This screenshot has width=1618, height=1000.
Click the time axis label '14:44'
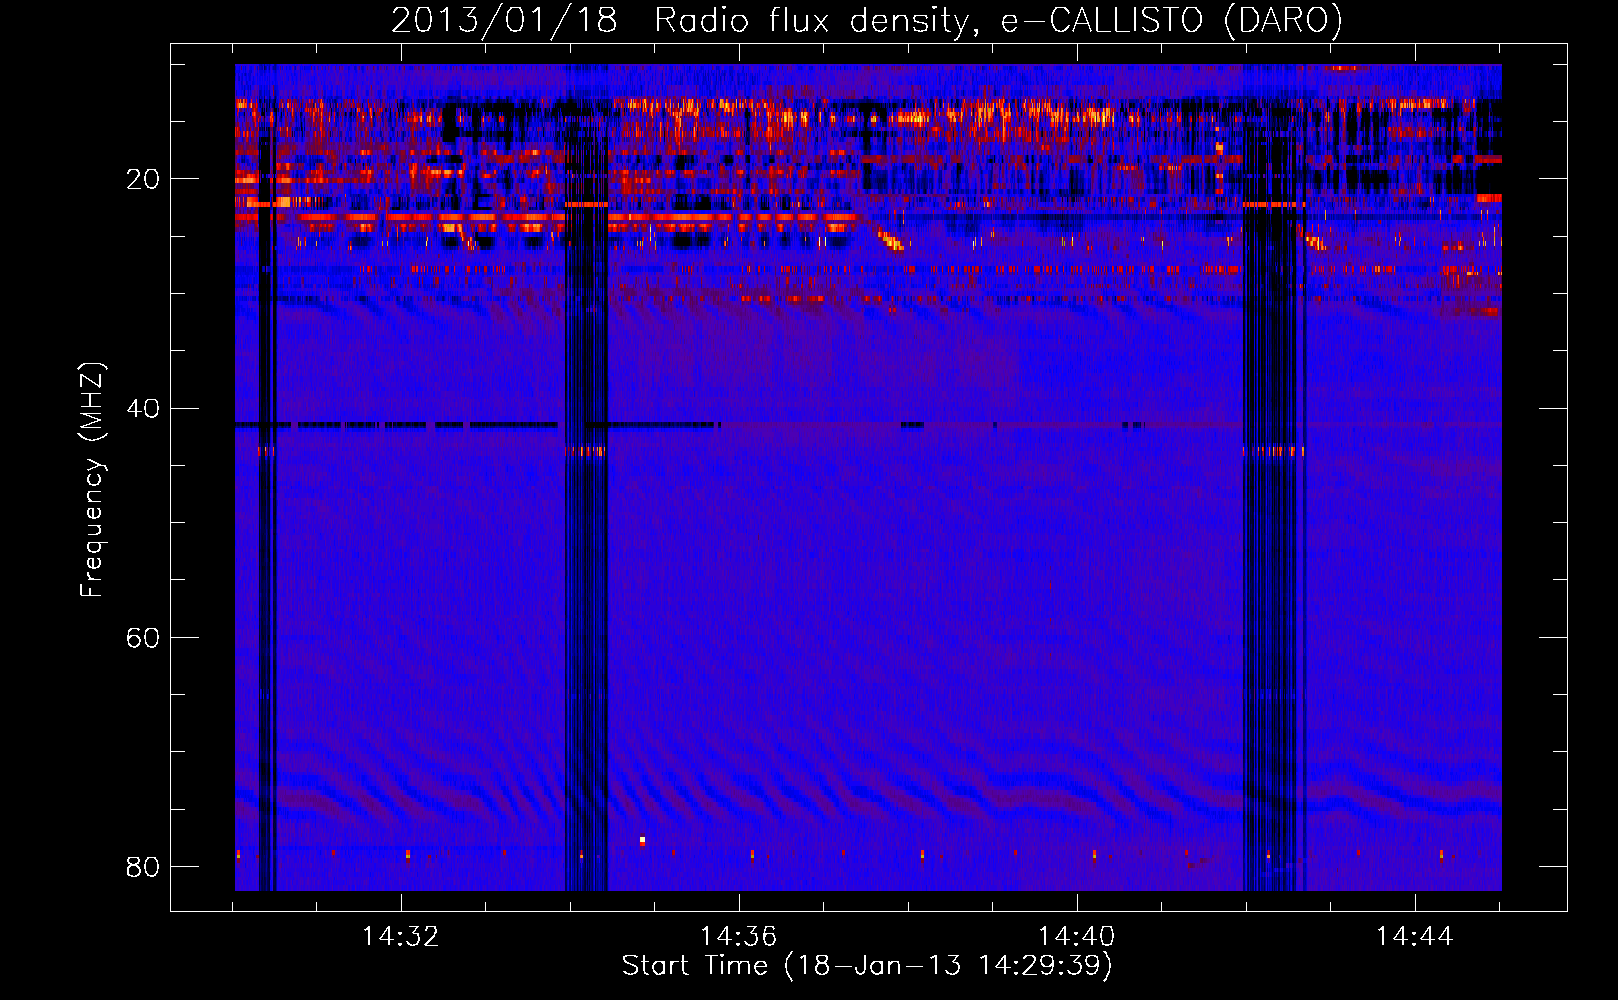pyautogui.click(x=1415, y=936)
